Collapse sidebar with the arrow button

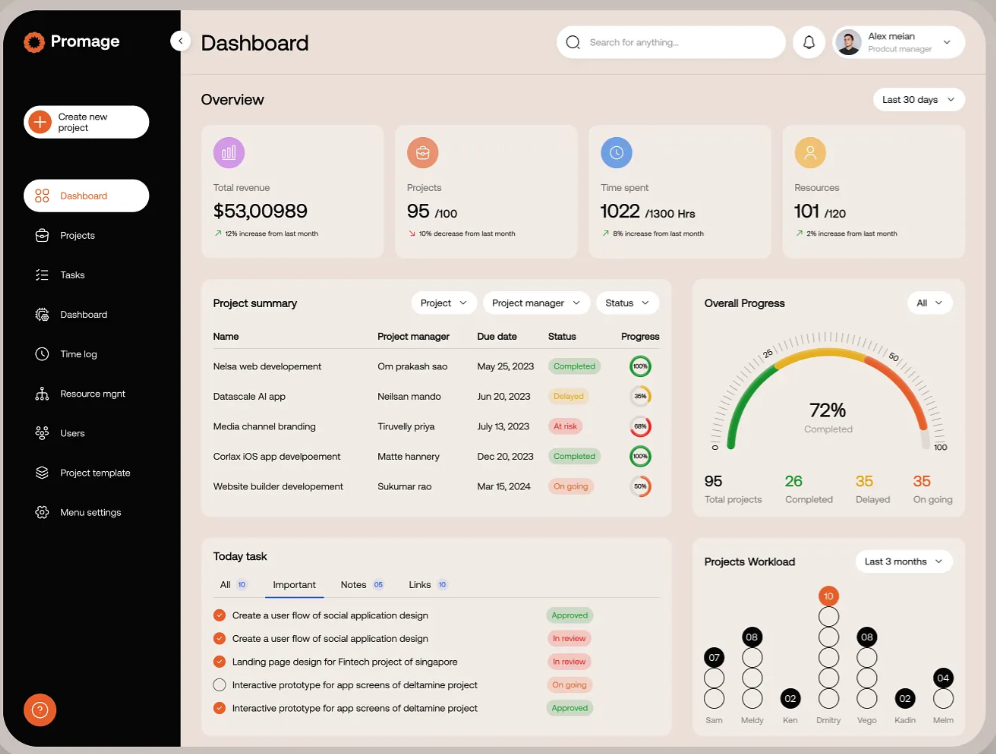[x=180, y=41]
